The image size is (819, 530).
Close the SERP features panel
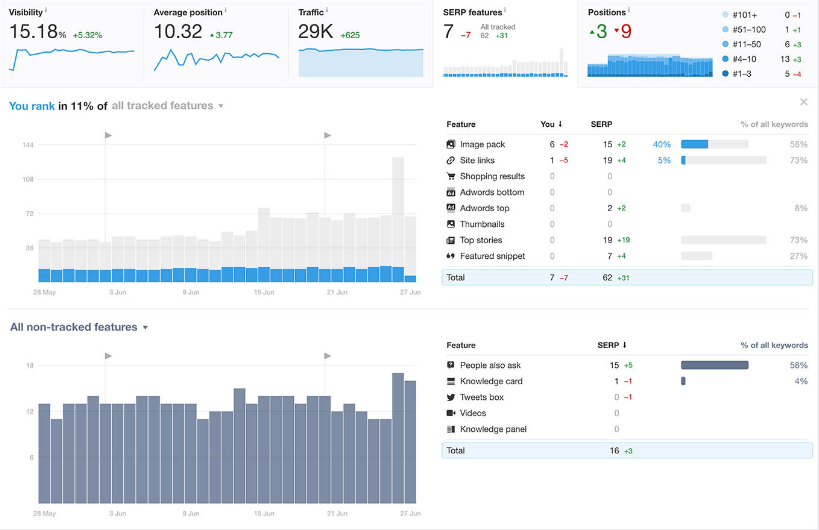click(x=804, y=102)
